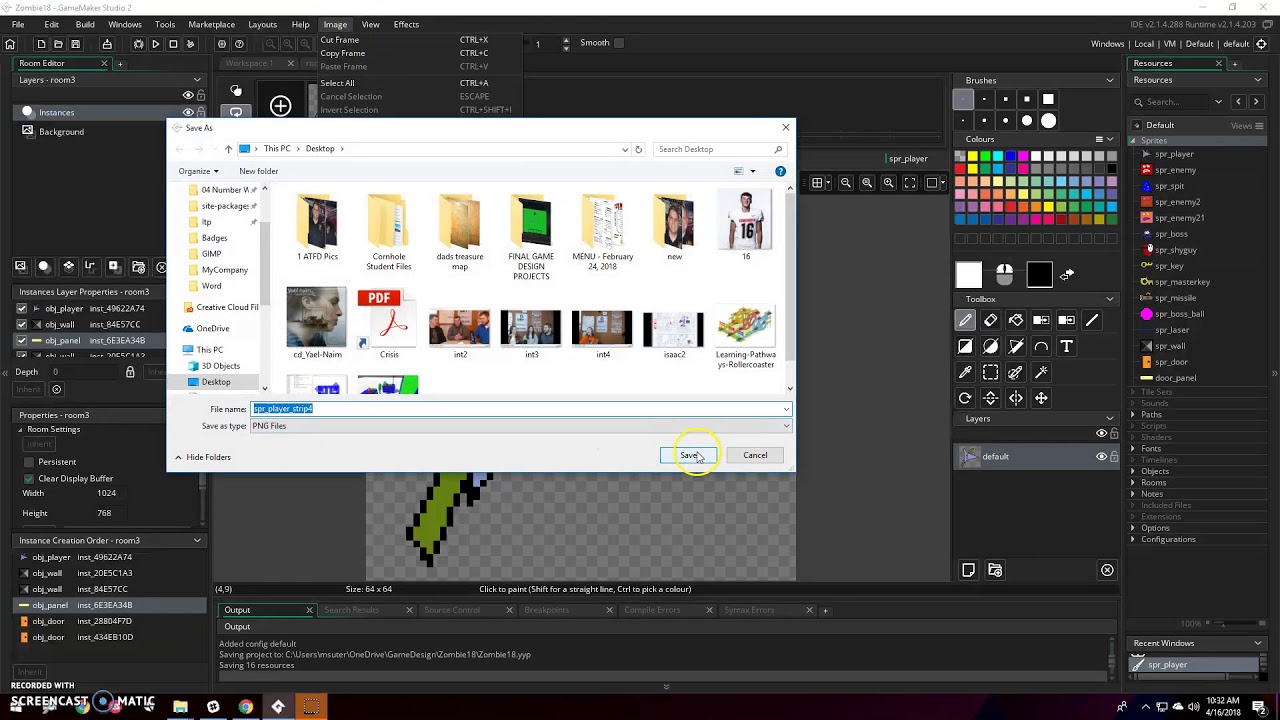This screenshot has width=1280, height=720.
Task: Click the refresh icon in address bar
Action: (x=638, y=149)
